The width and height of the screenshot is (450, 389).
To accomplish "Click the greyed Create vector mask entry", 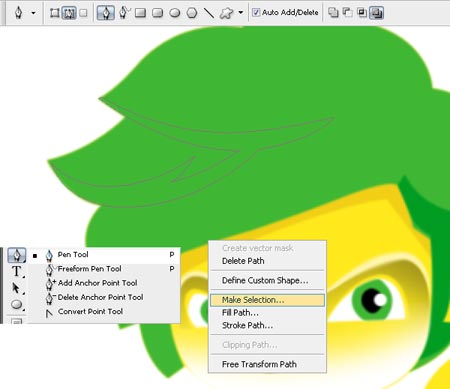I will [x=267, y=248].
